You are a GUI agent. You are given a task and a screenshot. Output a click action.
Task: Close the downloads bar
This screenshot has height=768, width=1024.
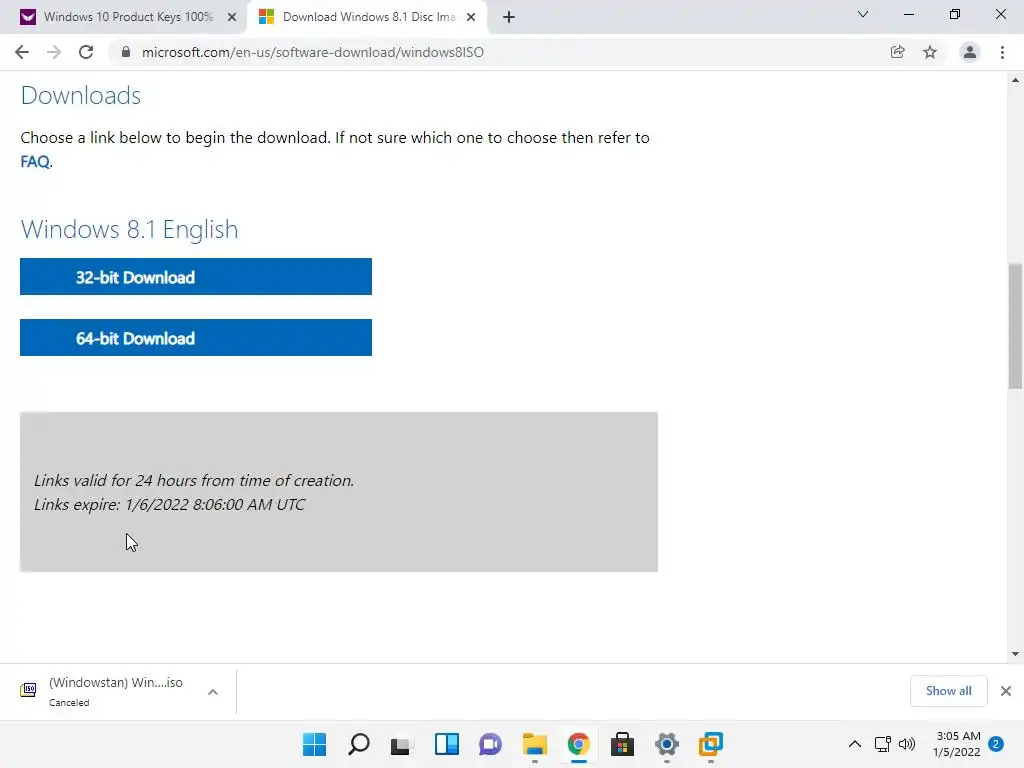tap(1006, 691)
